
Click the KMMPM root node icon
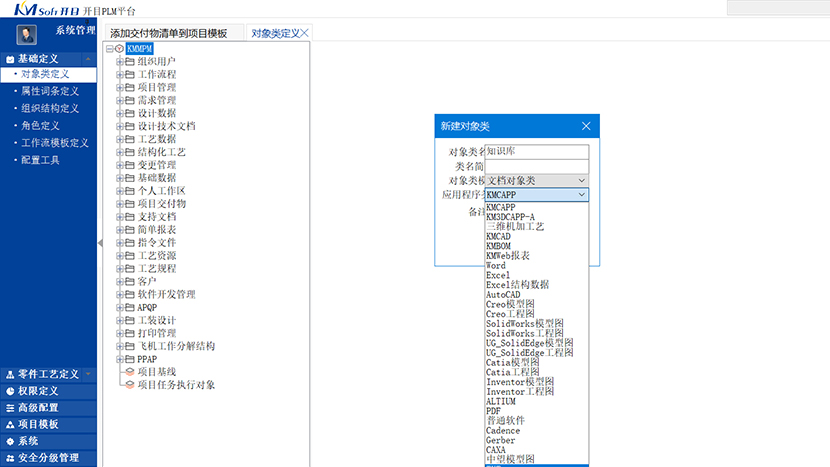(x=119, y=48)
